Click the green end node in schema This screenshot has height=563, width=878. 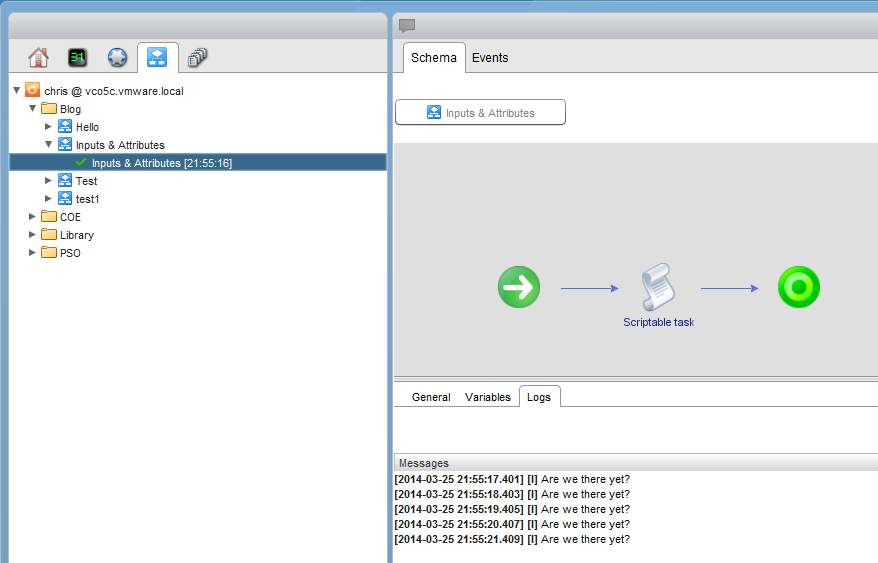(798, 288)
